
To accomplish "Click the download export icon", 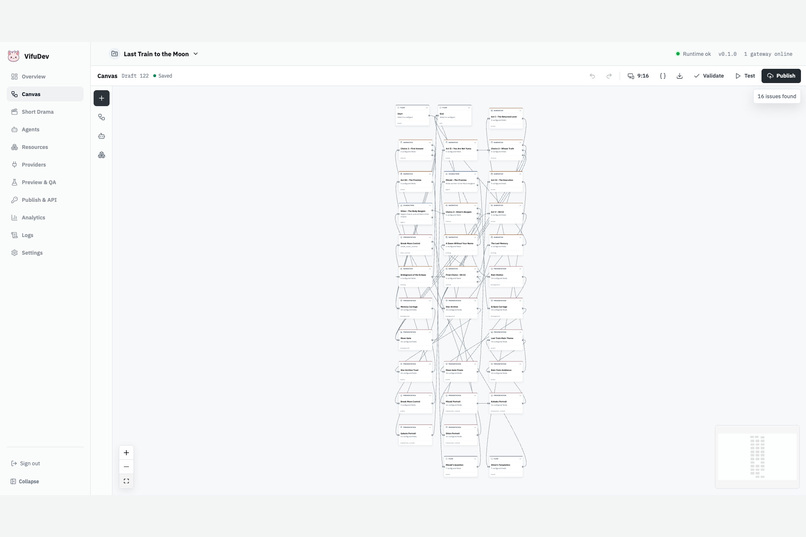I will coord(680,76).
